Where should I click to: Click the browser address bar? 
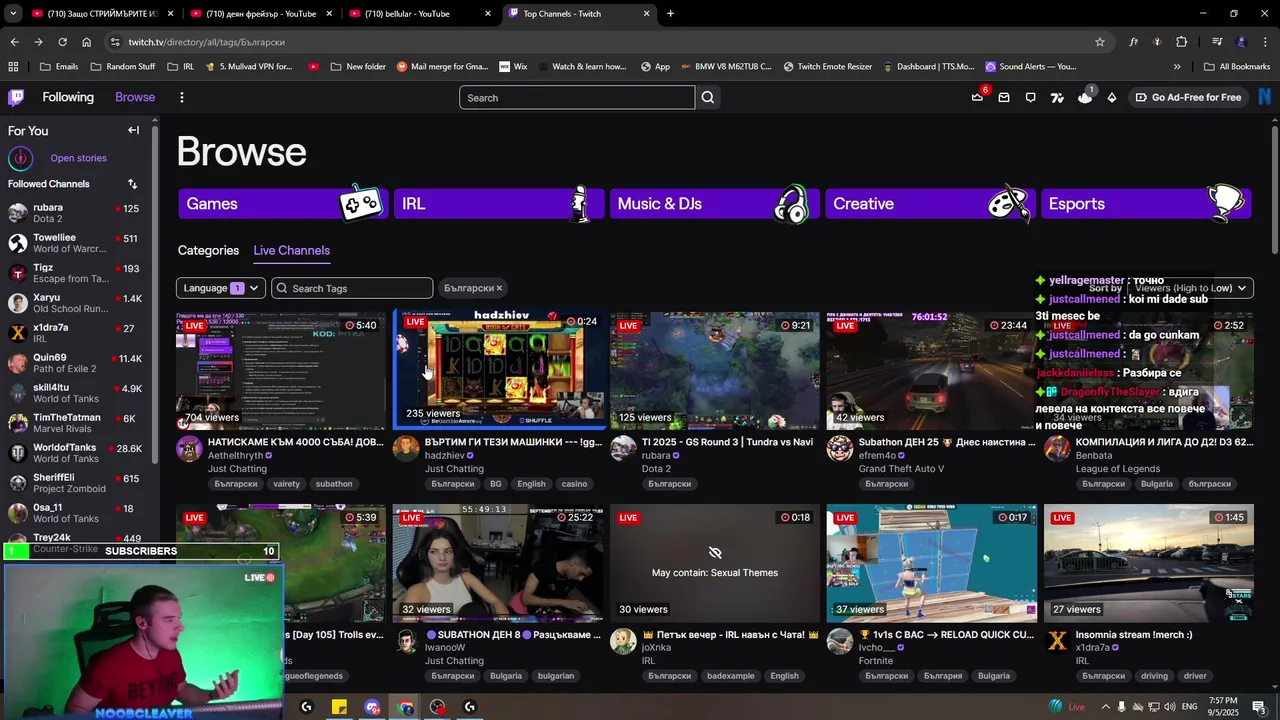pyautogui.click(x=600, y=42)
